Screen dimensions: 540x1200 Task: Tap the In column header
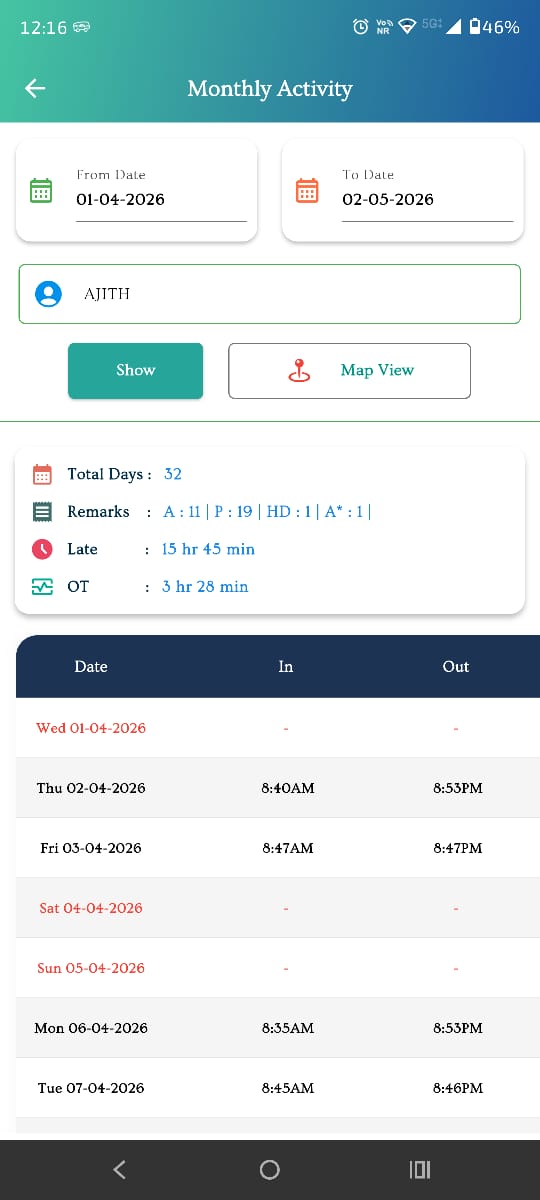(286, 667)
